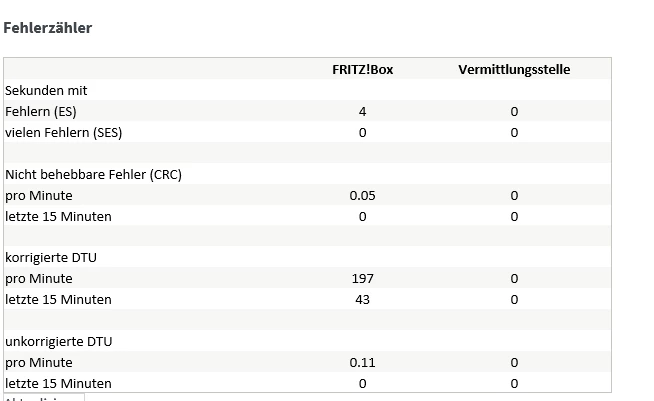Click Vermittlungsstelle ES value 0
Image resolution: width=654 pixels, height=401 pixels.
click(514, 112)
